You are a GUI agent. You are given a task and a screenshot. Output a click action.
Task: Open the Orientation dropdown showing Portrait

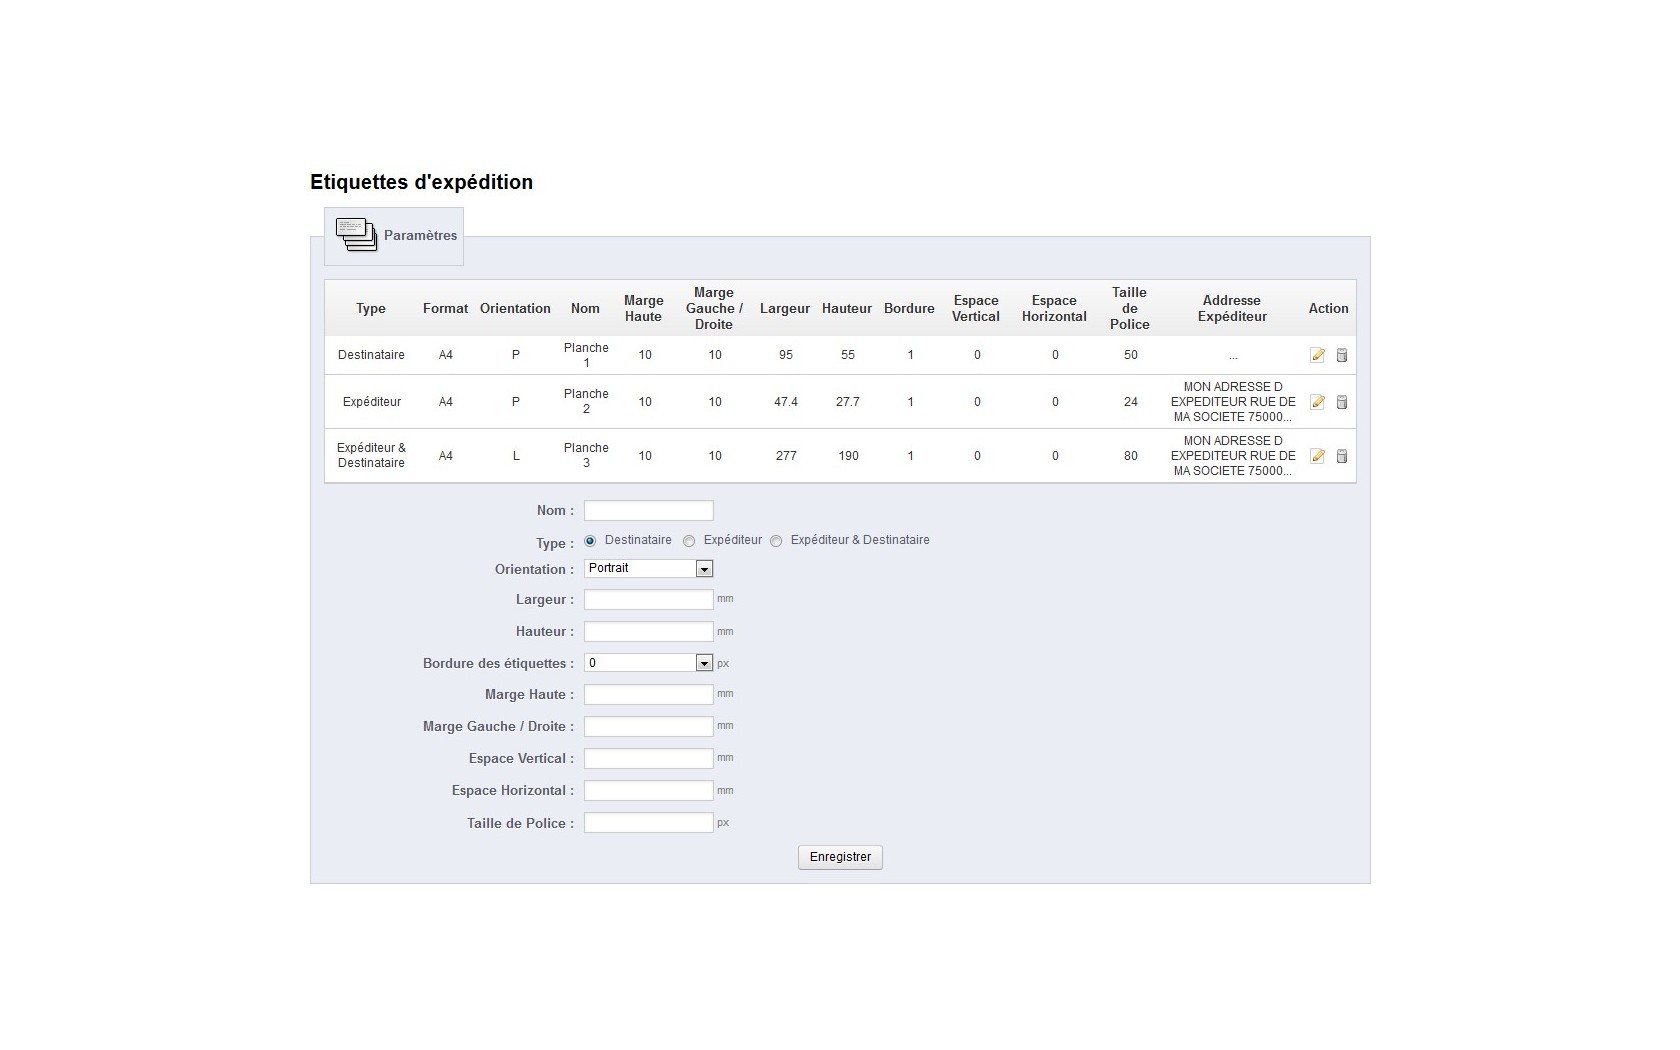click(648, 568)
